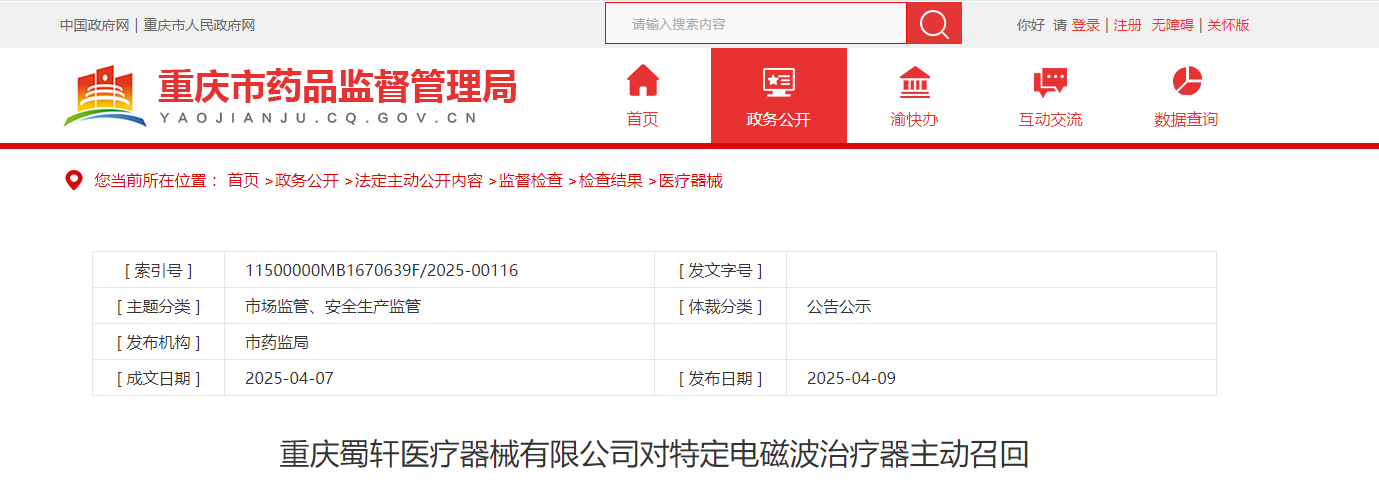Enable 无障碍 accessibility mode
The image size is (1379, 484).
tap(1172, 25)
